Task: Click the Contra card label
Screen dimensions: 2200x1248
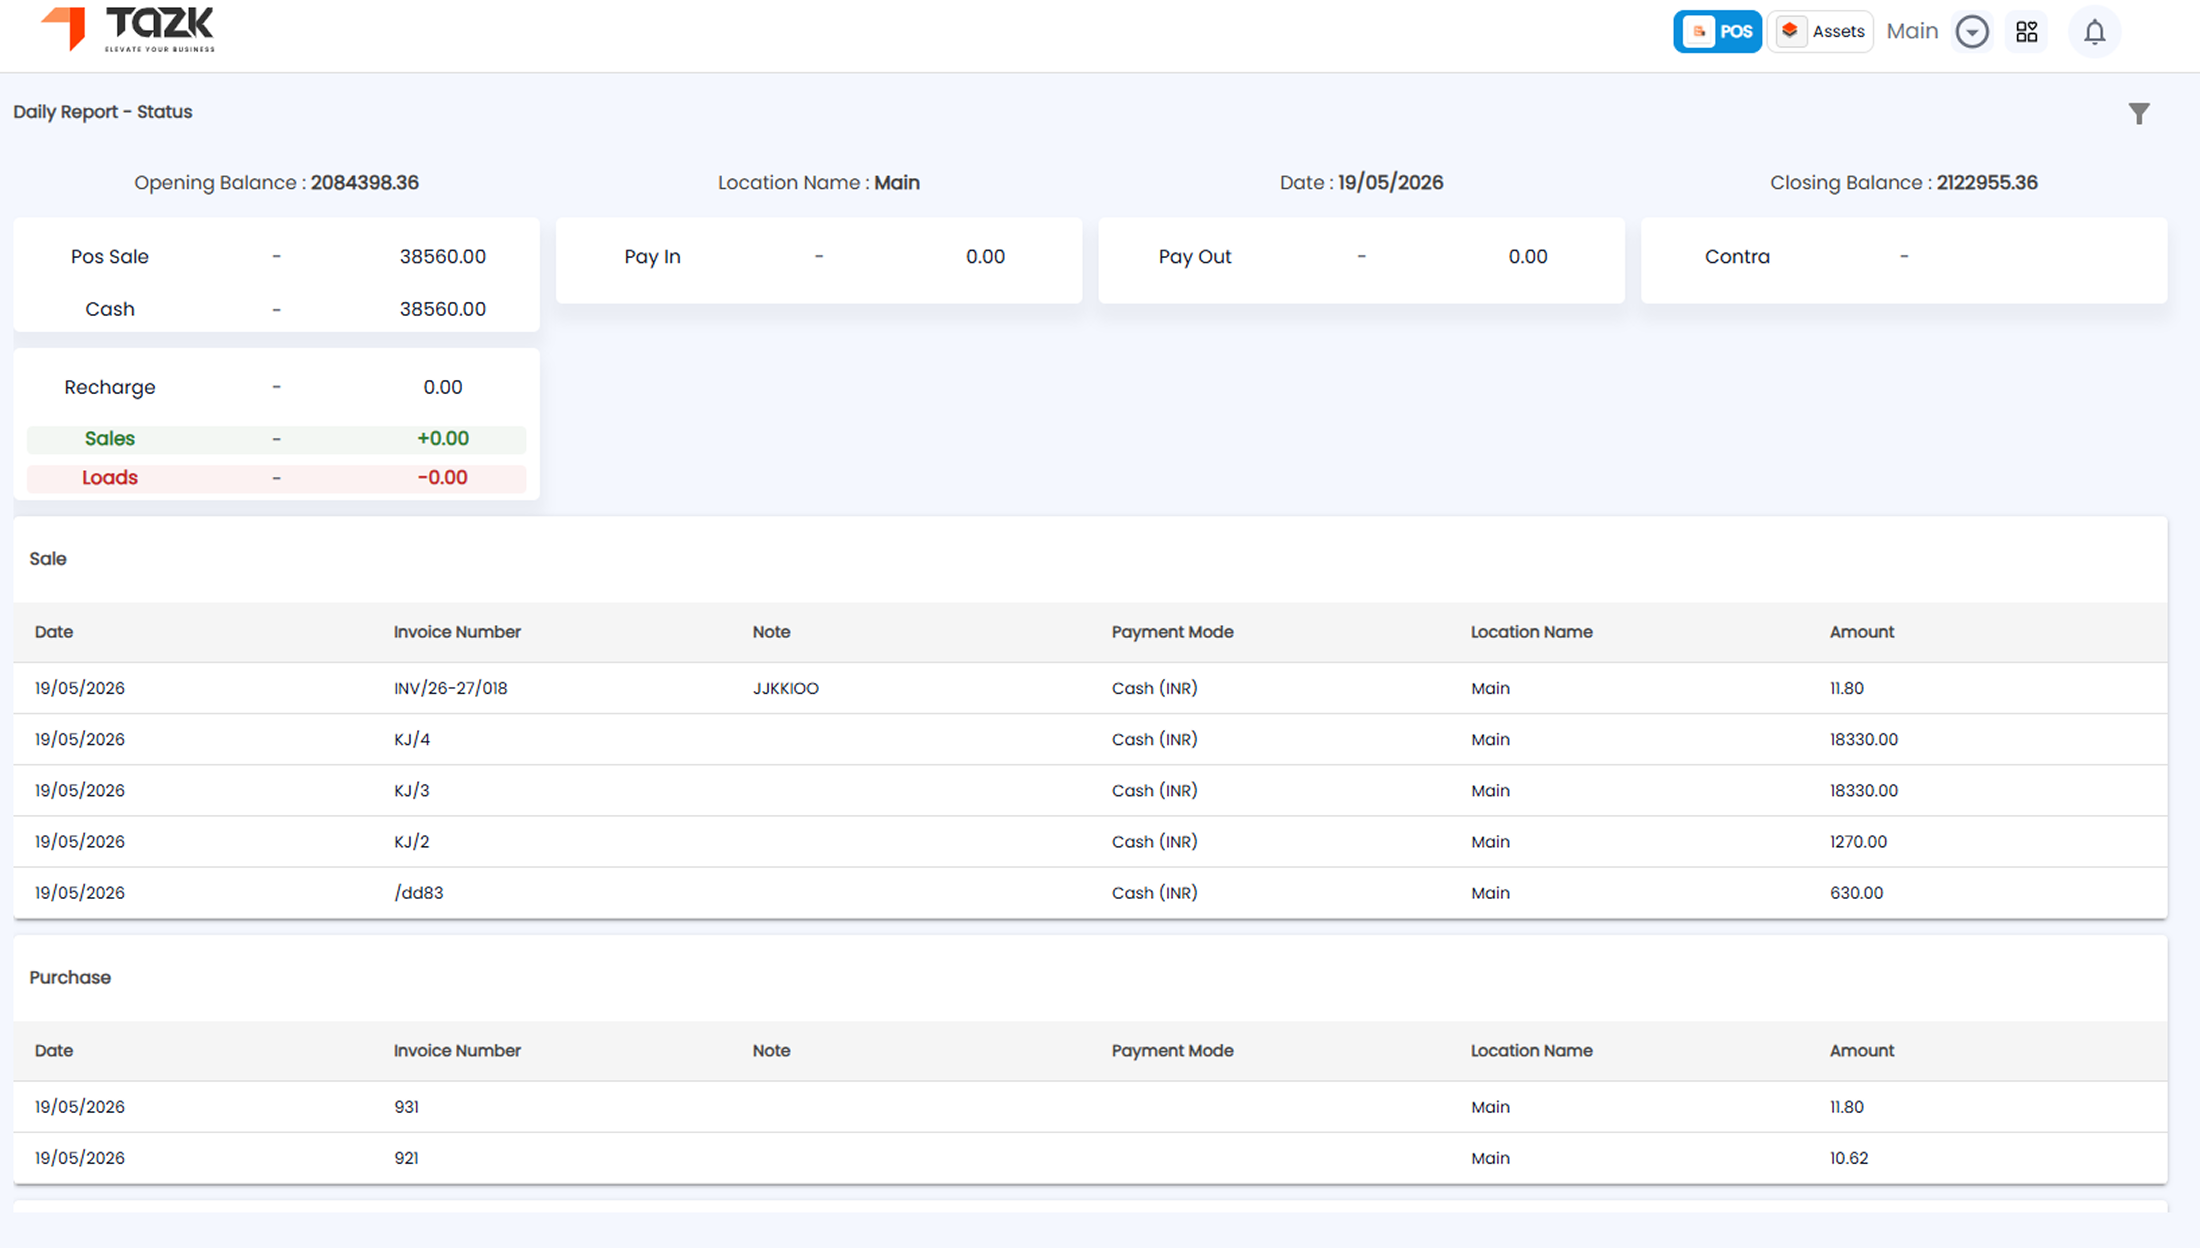Action: tap(1737, 257)
